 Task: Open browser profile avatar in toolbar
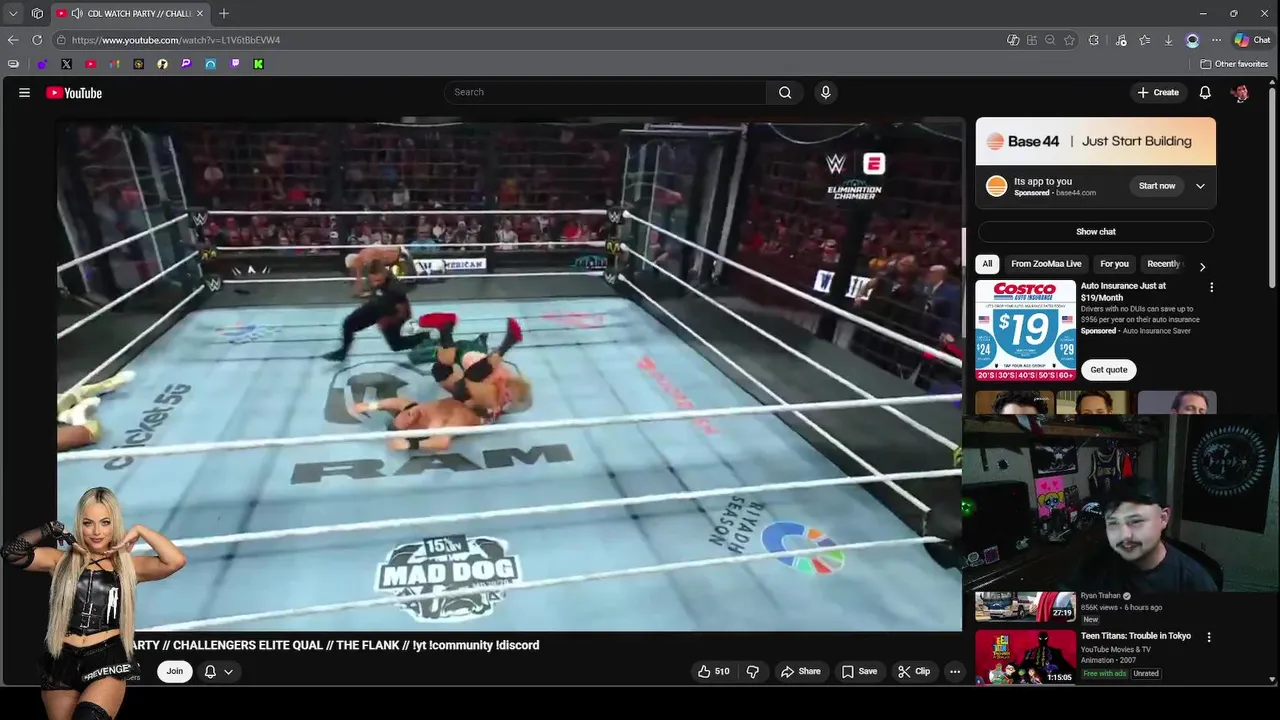click(x=1193, y=40)
